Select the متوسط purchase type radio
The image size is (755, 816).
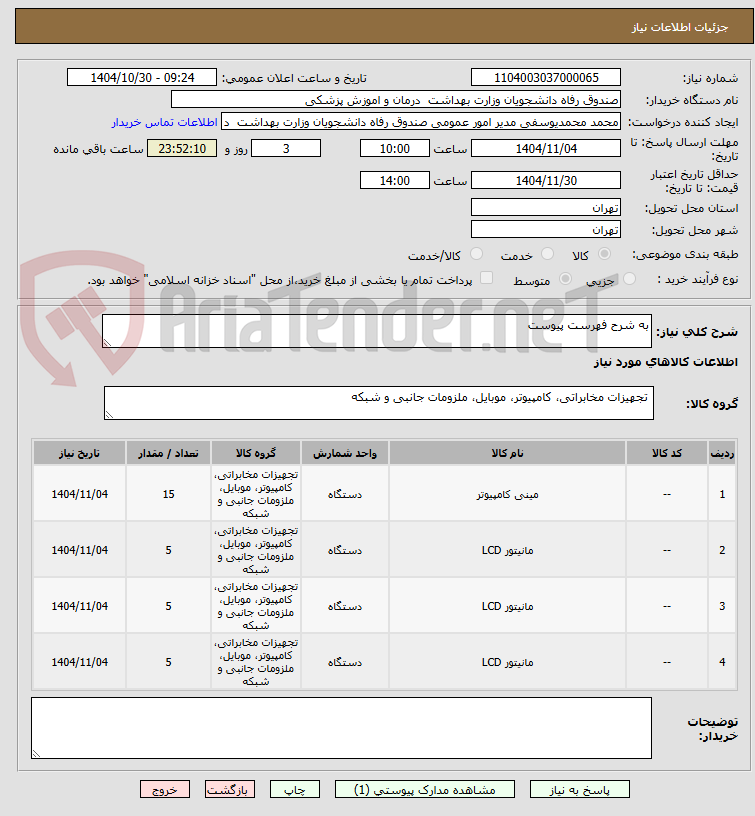[x=566, y=279]
